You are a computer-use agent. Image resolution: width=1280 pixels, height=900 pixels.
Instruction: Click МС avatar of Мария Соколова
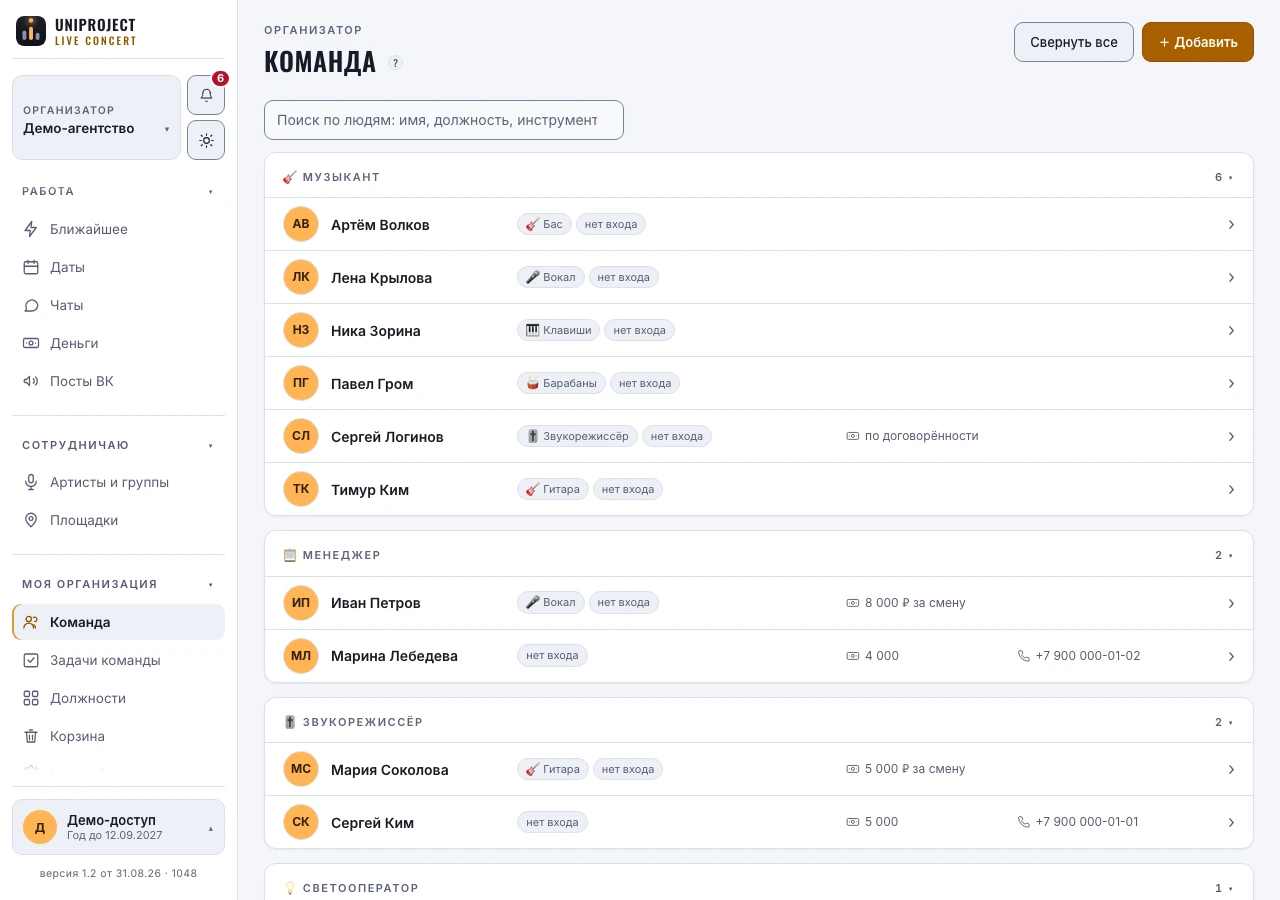tap(301, 769)
